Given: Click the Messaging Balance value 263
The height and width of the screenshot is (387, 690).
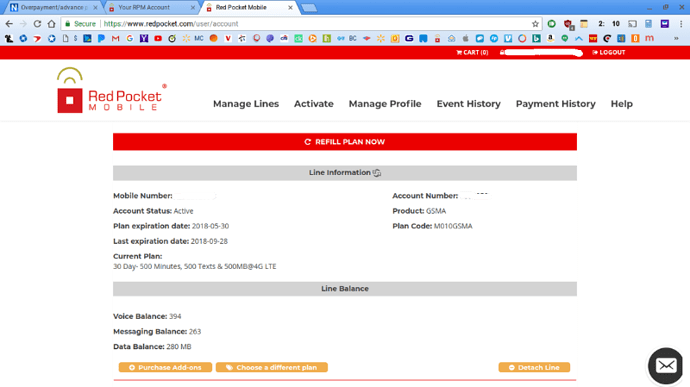Looking at the screenshot, I should coord(195,332).
